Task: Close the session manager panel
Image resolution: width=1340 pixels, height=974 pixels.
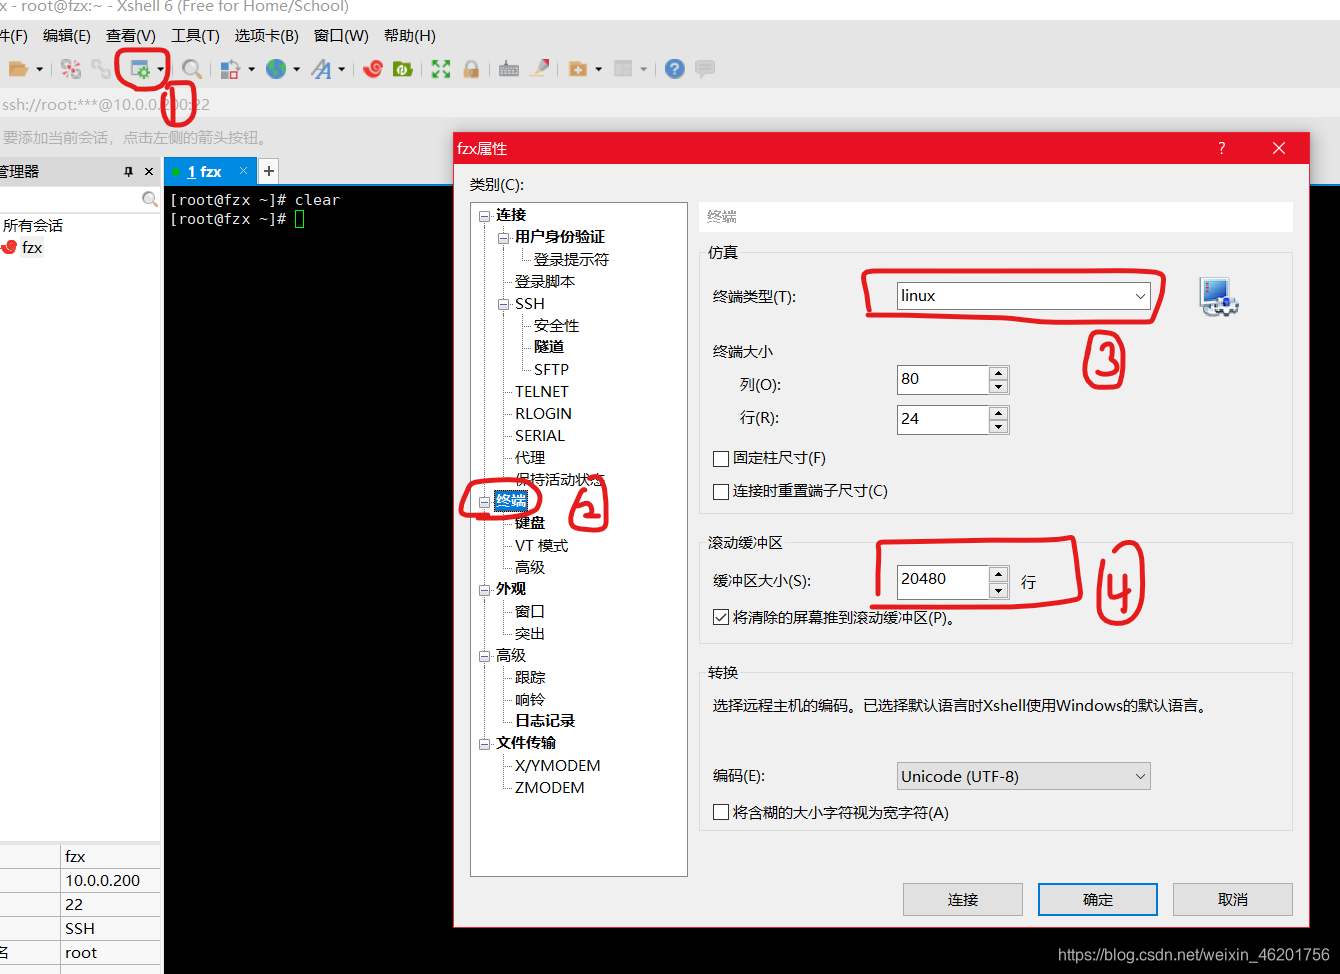Action: point(149,172)
